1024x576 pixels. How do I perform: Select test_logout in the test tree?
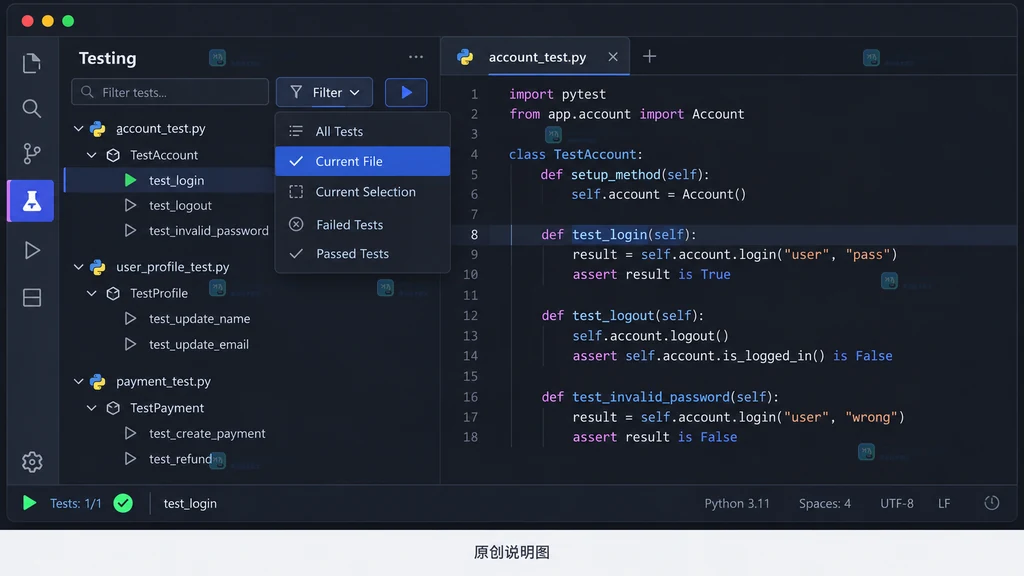(180, 205)
